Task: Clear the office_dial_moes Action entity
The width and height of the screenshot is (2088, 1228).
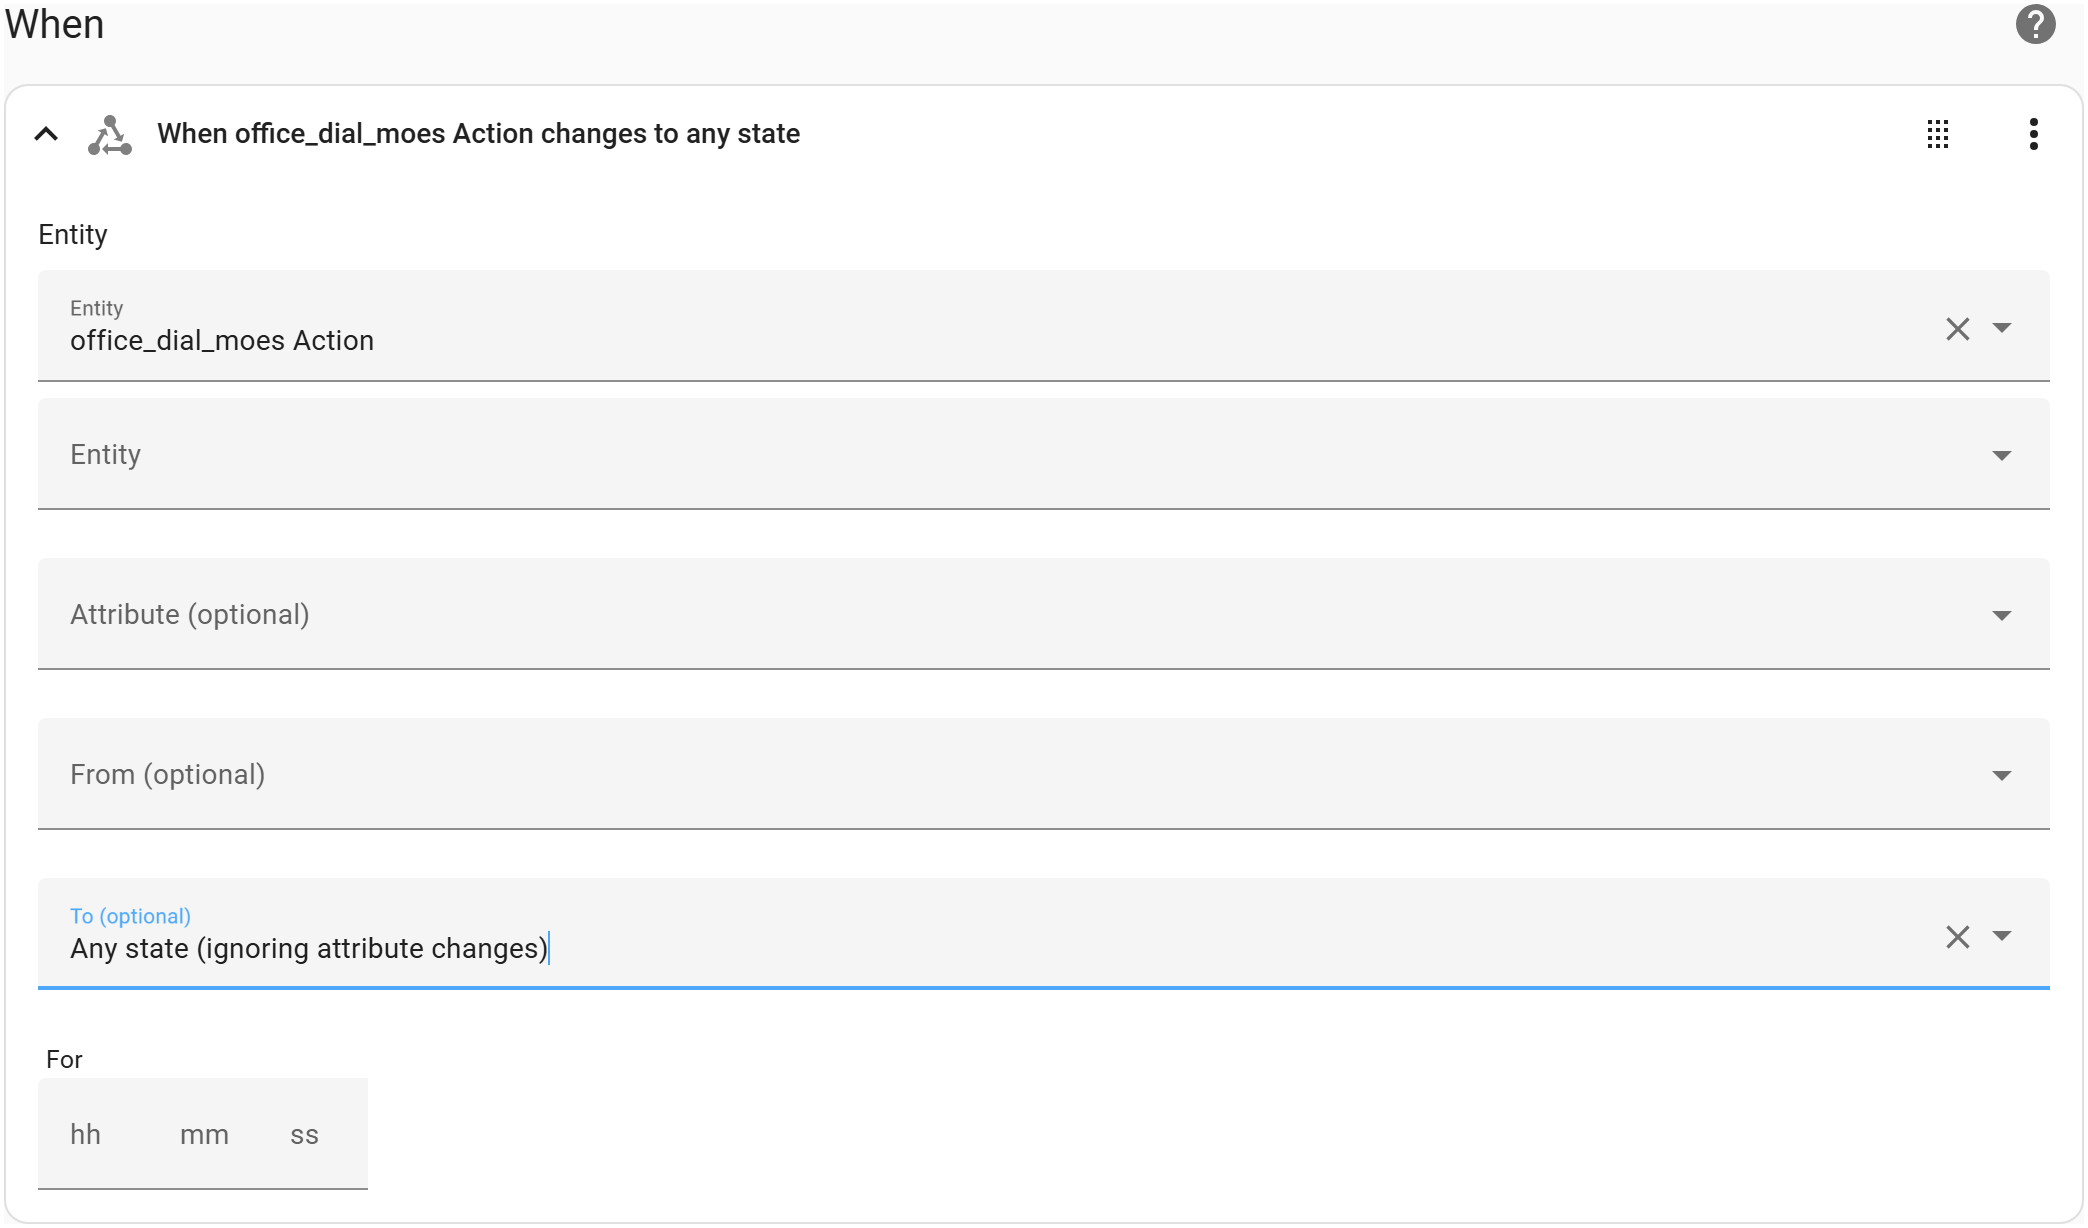Action: (x=1957, y=329)
